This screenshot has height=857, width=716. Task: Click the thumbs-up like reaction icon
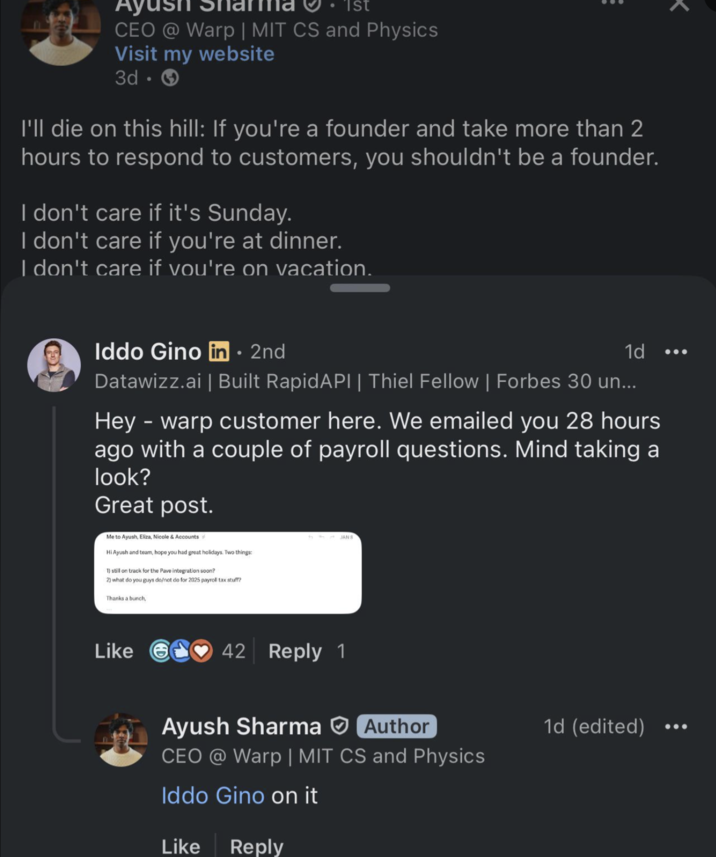coord(180,650)
